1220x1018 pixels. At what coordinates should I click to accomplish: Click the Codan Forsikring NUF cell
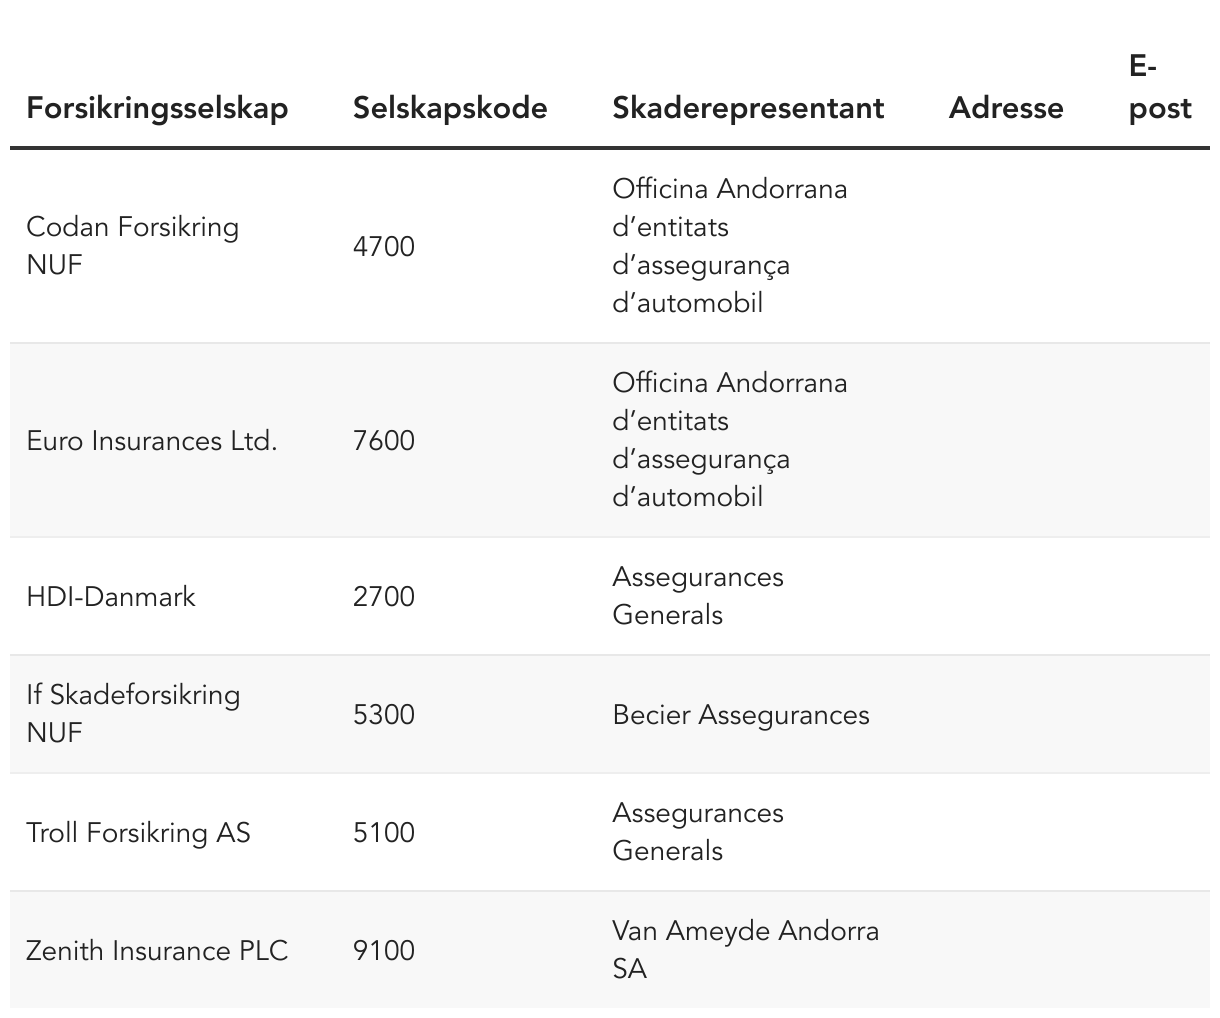(133, 246)
